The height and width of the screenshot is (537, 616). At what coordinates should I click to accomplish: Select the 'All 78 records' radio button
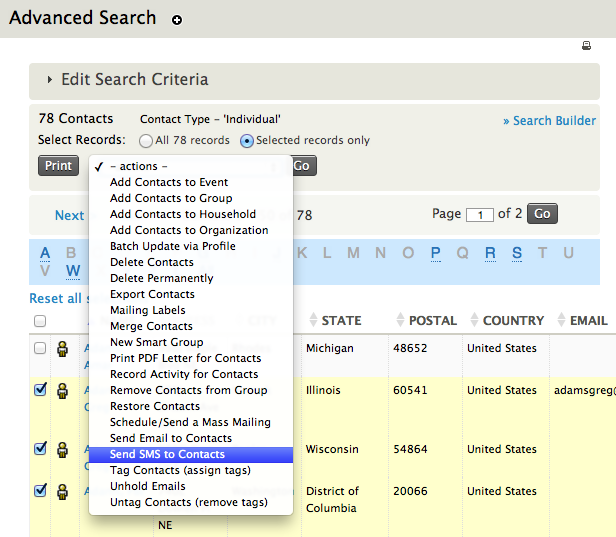(x=147, y=141)
